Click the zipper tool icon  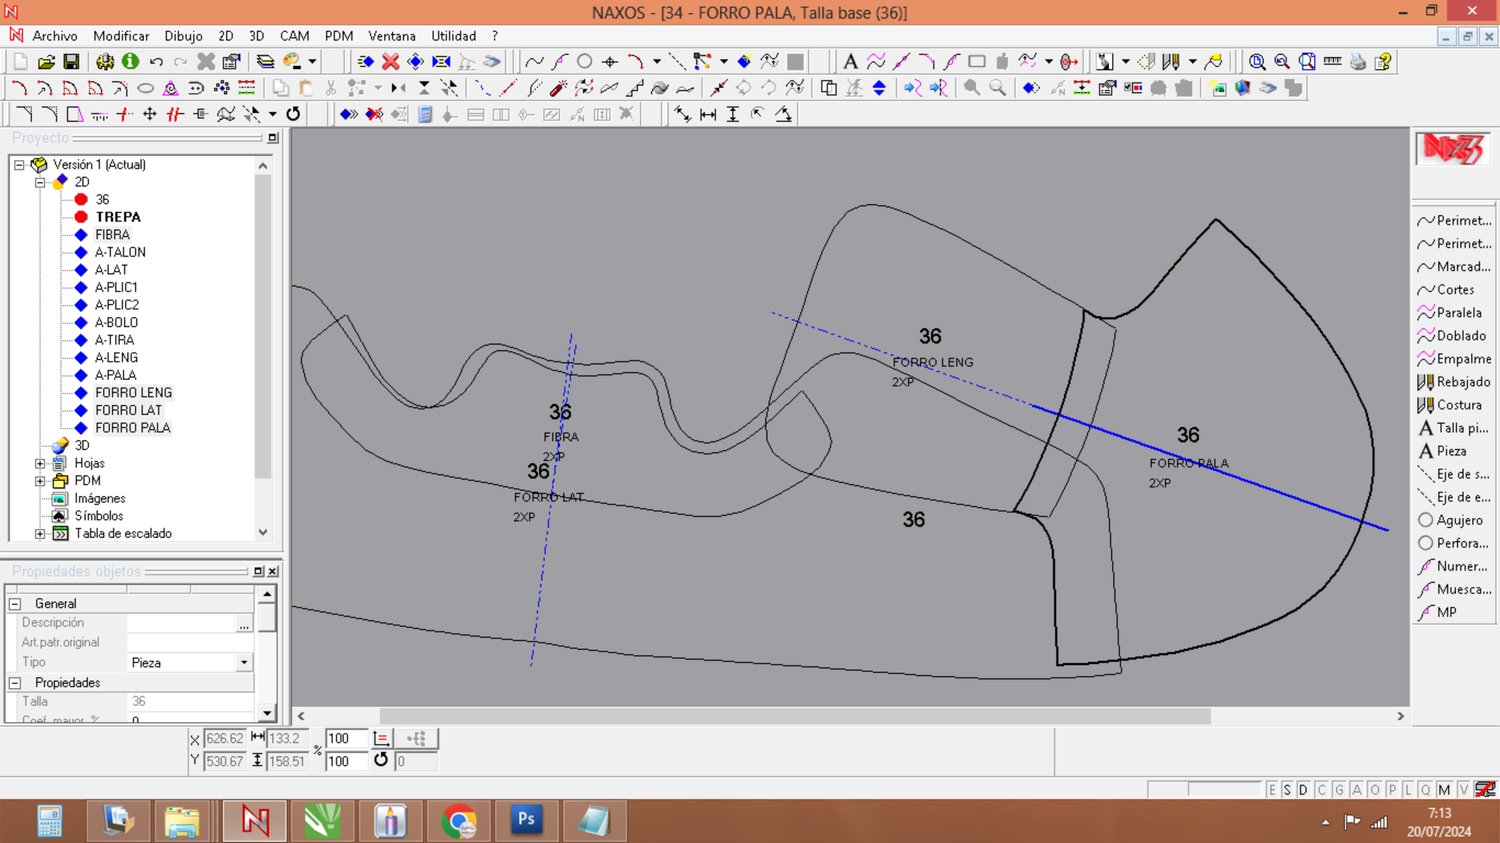(247, 88)
